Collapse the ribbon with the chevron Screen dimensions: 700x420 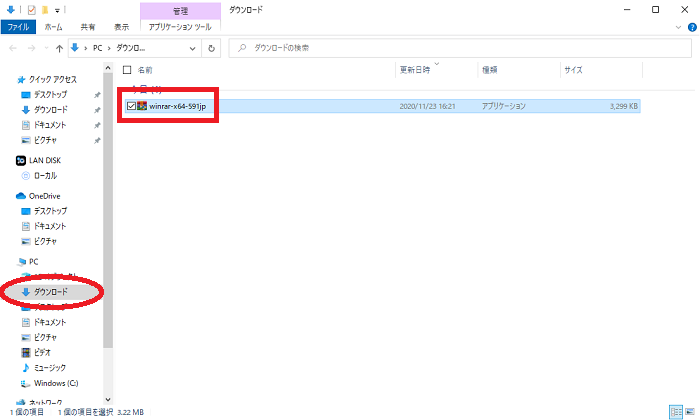tap(679, 27)
